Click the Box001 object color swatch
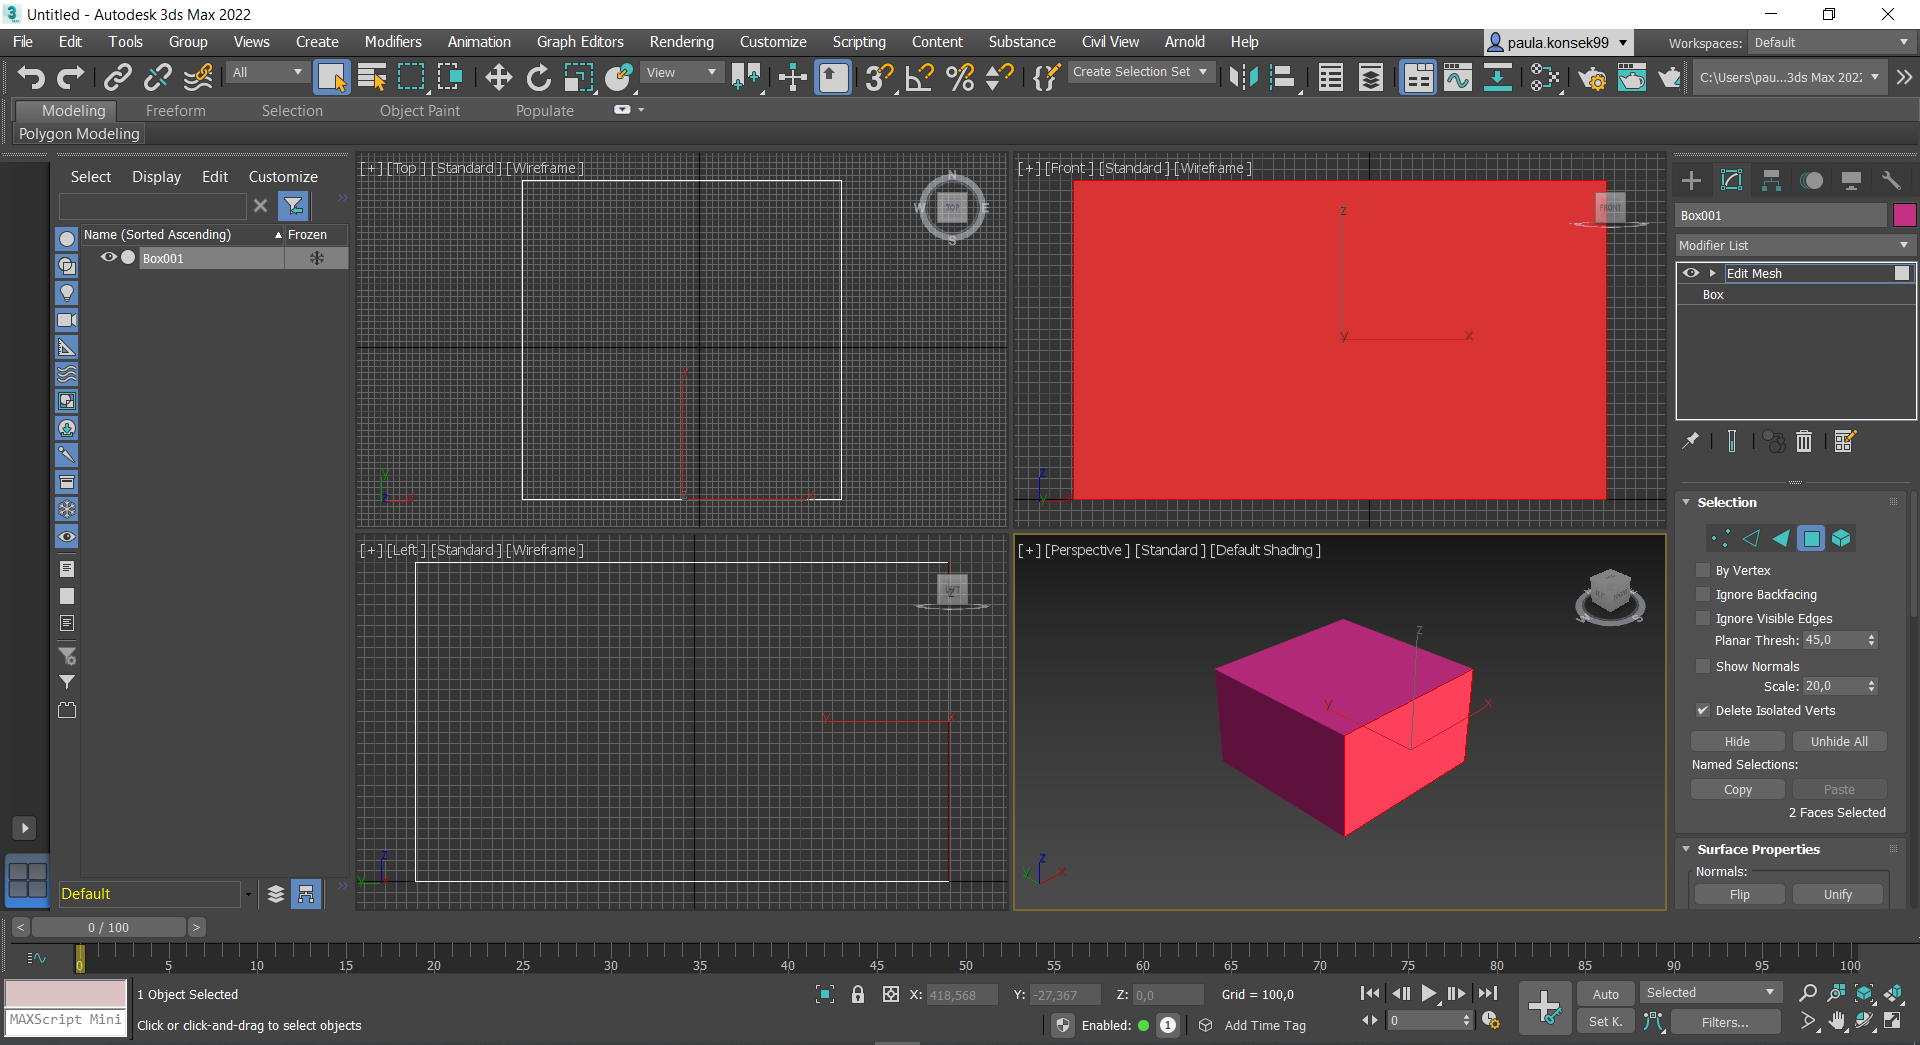This screenshot has width=1920, height=1045. coord(1904,215)
